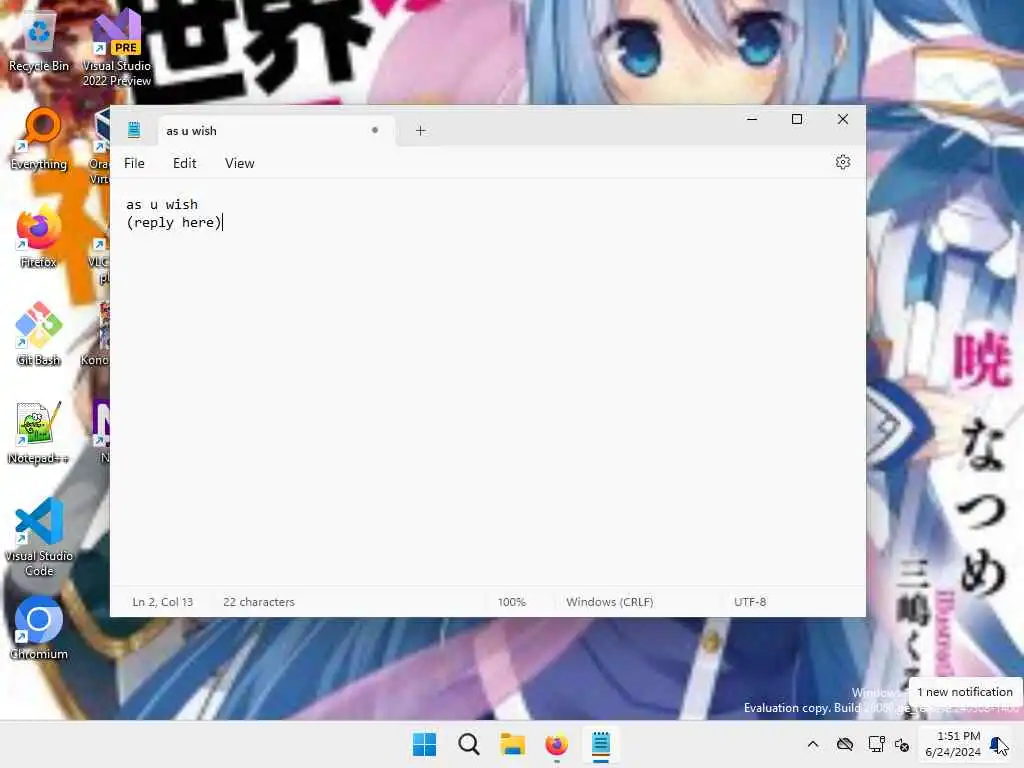Close the 'as u wish' tab via unsaved dot
1024x768 pixels.
tap(375, 130)
